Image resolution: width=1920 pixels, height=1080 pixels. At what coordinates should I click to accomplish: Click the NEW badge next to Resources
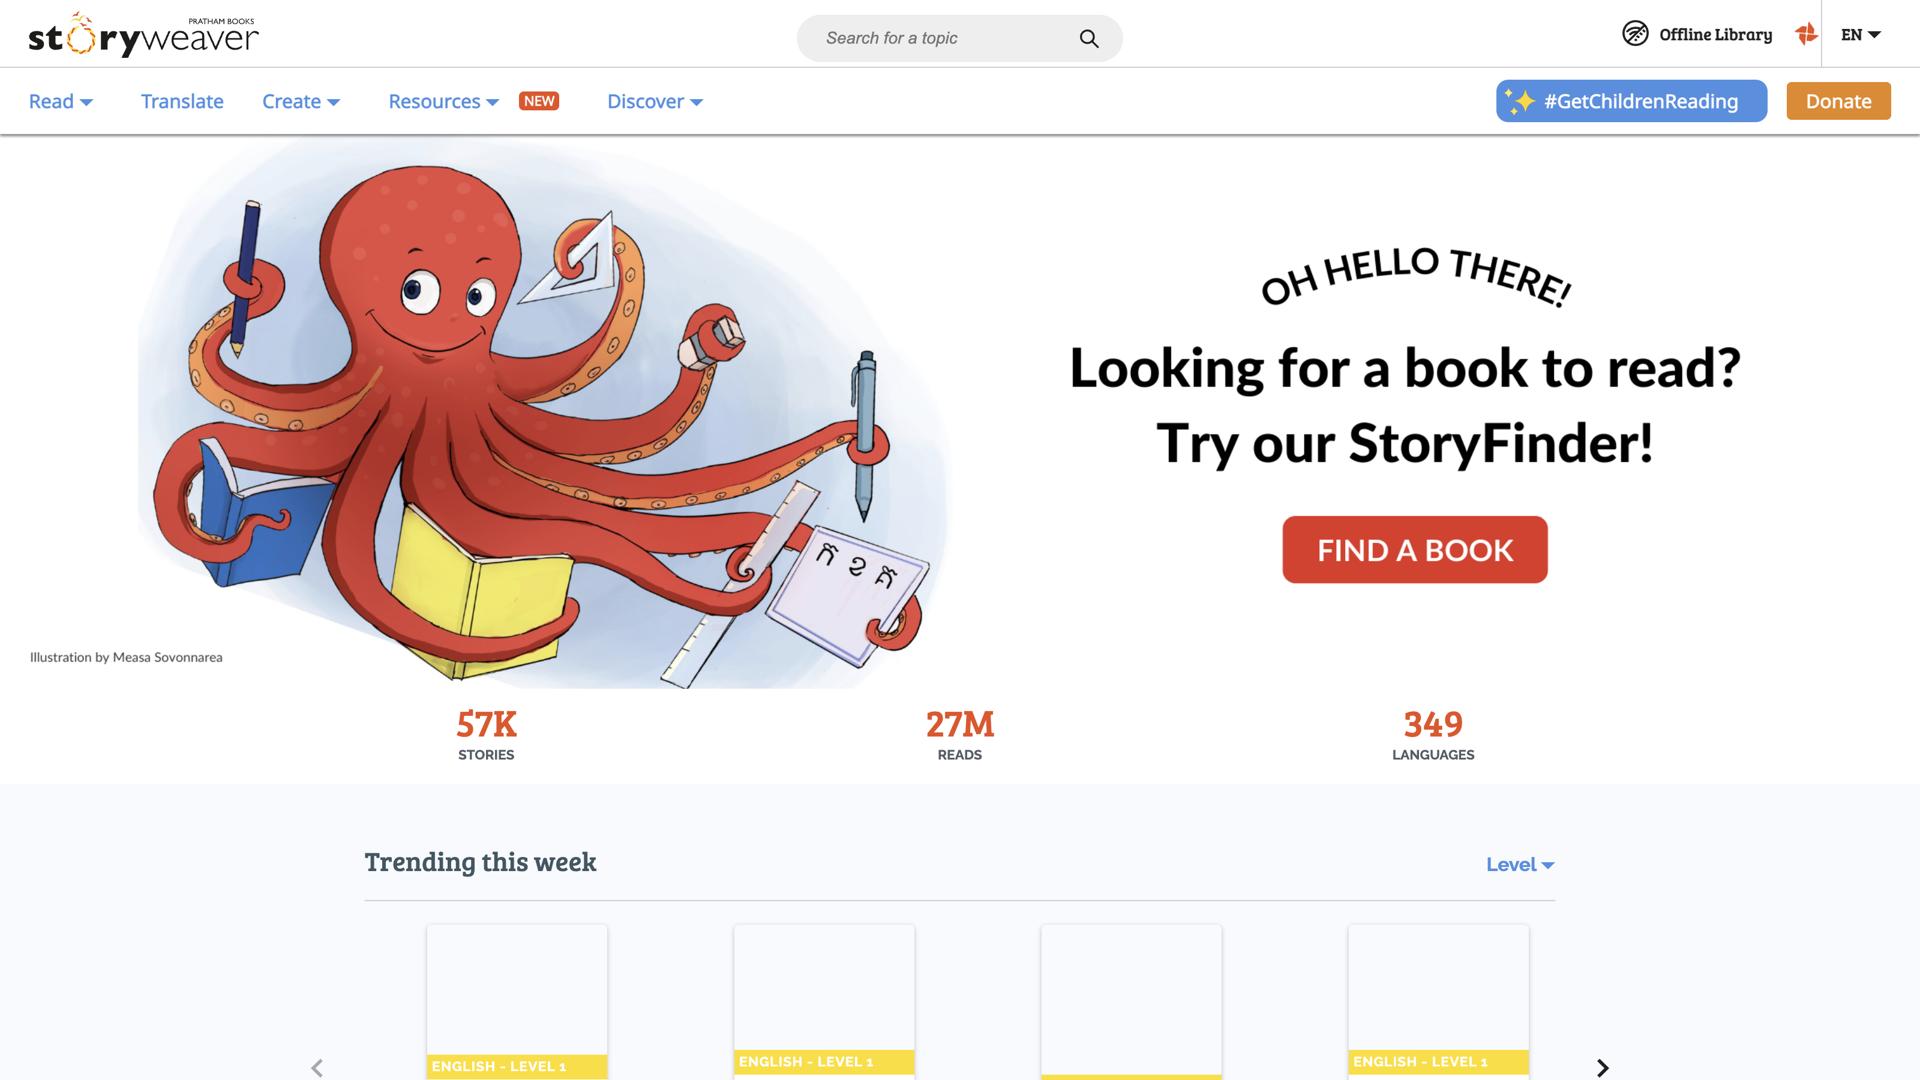click(x=539, y=100)
